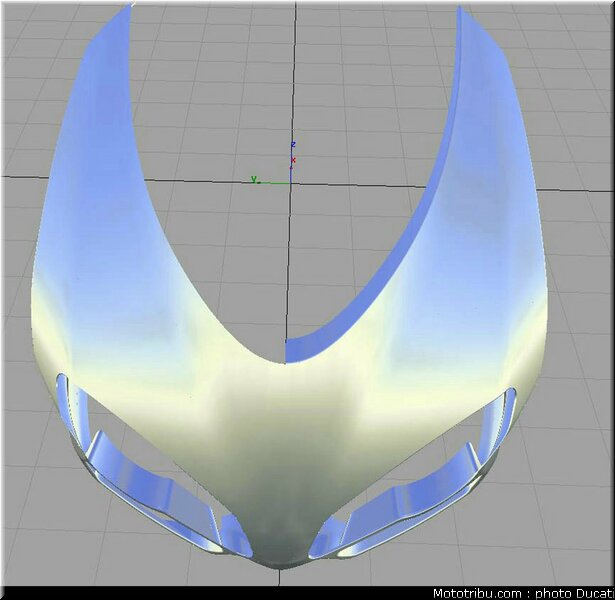Click the "photo Ducati" credit text
Image resolution: width=615 pixels, height=600 pixels.
tap(575, 593)
